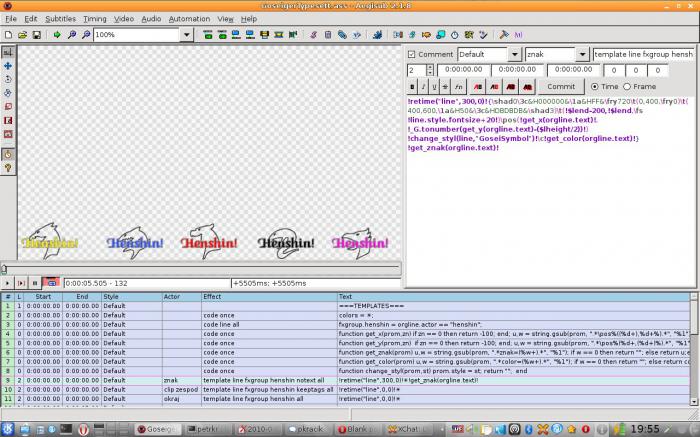This screenshot has width=700, height=437.
Task: Select the standard crosshair video tool
Action: tap(8, 52)
